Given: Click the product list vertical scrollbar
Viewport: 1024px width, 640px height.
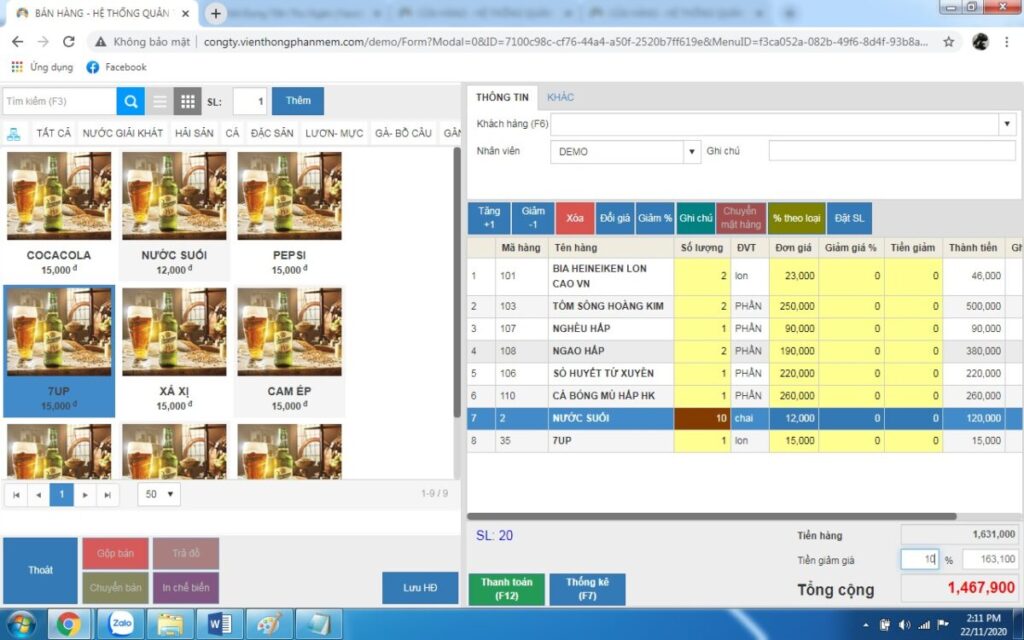Looking at the screenshot, I should point(457,283).
